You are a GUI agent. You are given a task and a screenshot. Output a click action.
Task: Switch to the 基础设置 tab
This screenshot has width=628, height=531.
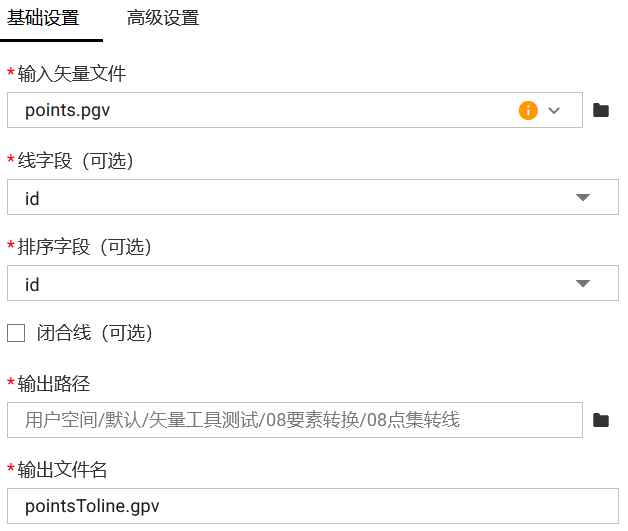pos(43,18)
